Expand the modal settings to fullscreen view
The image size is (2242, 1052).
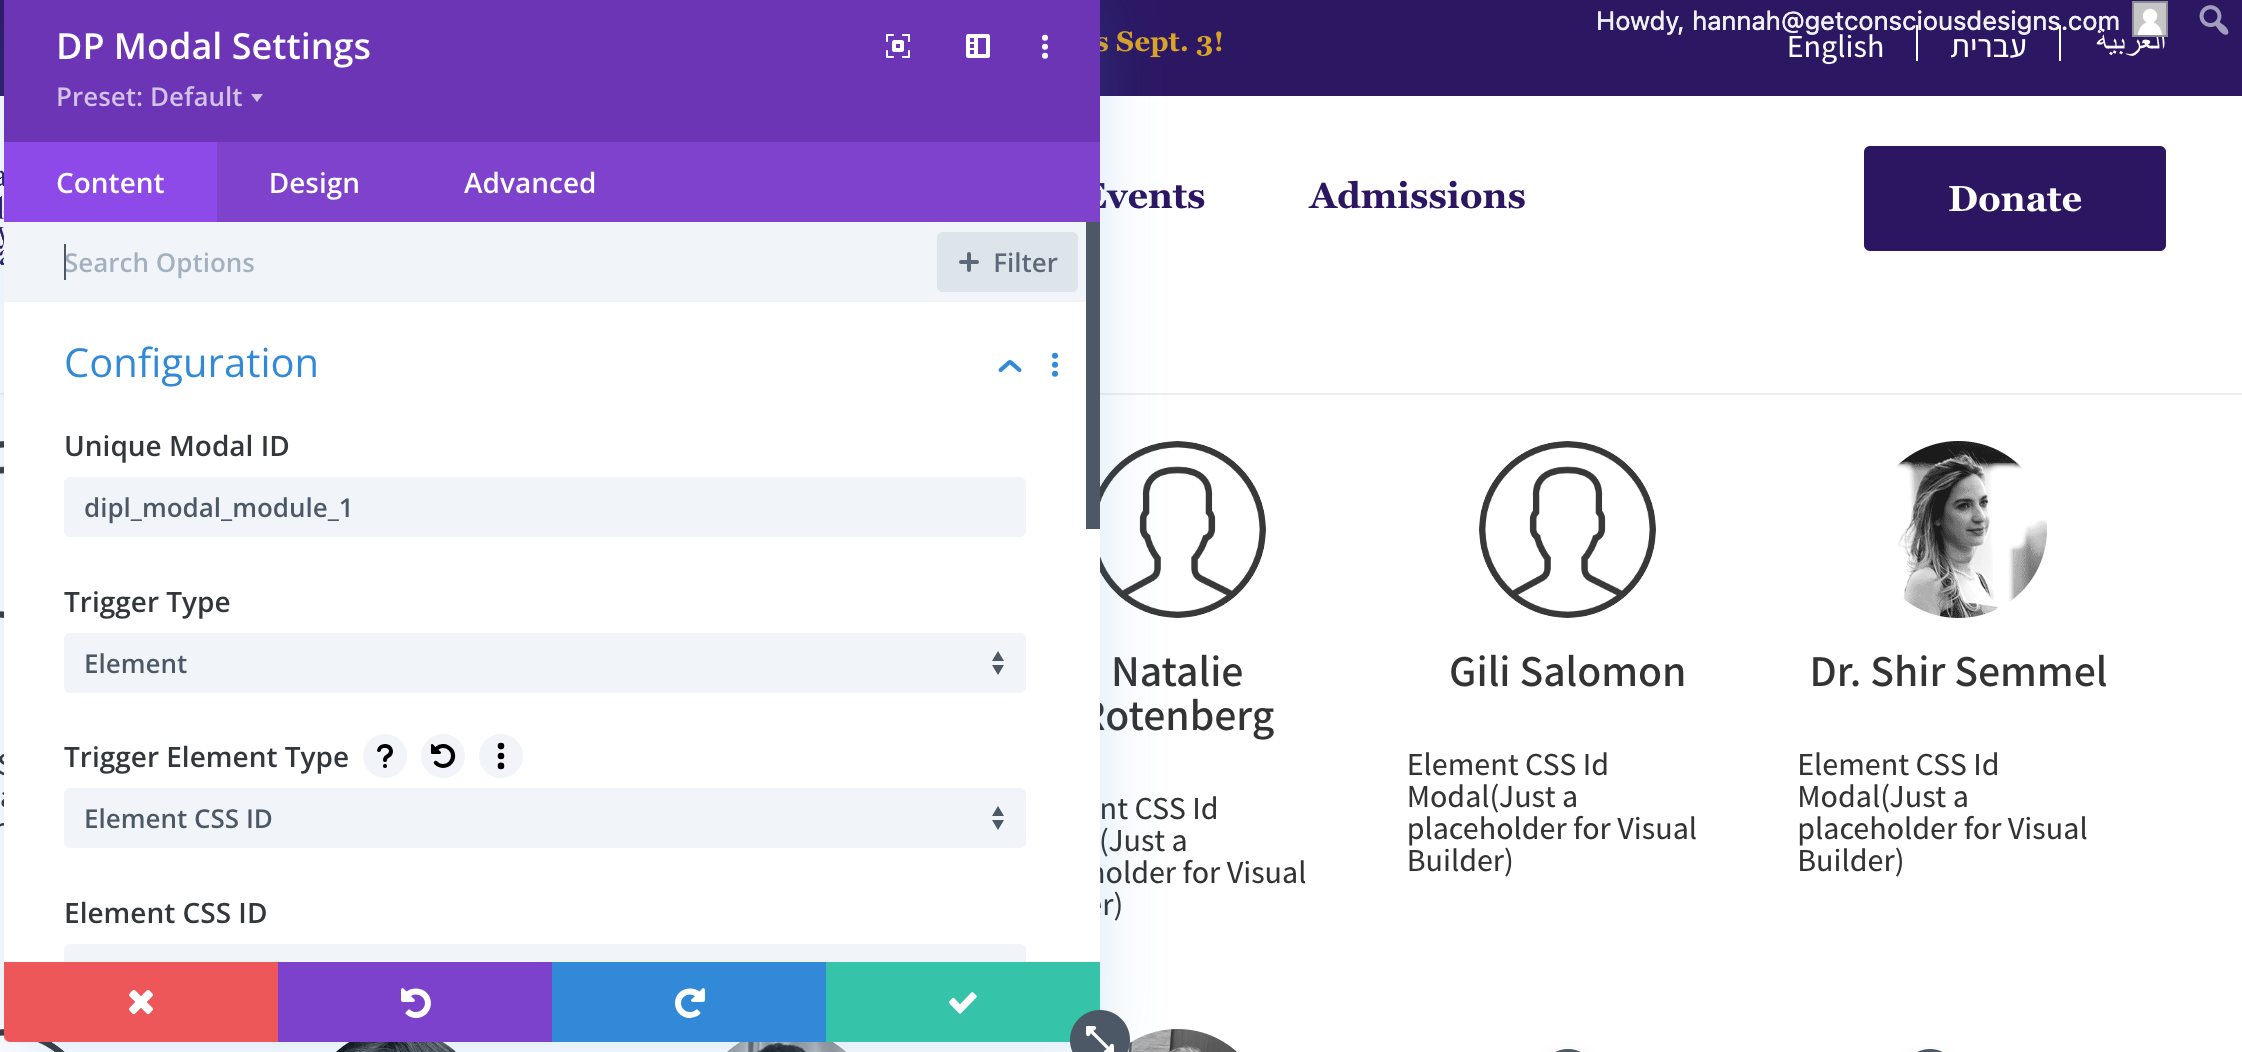(898, 46)
